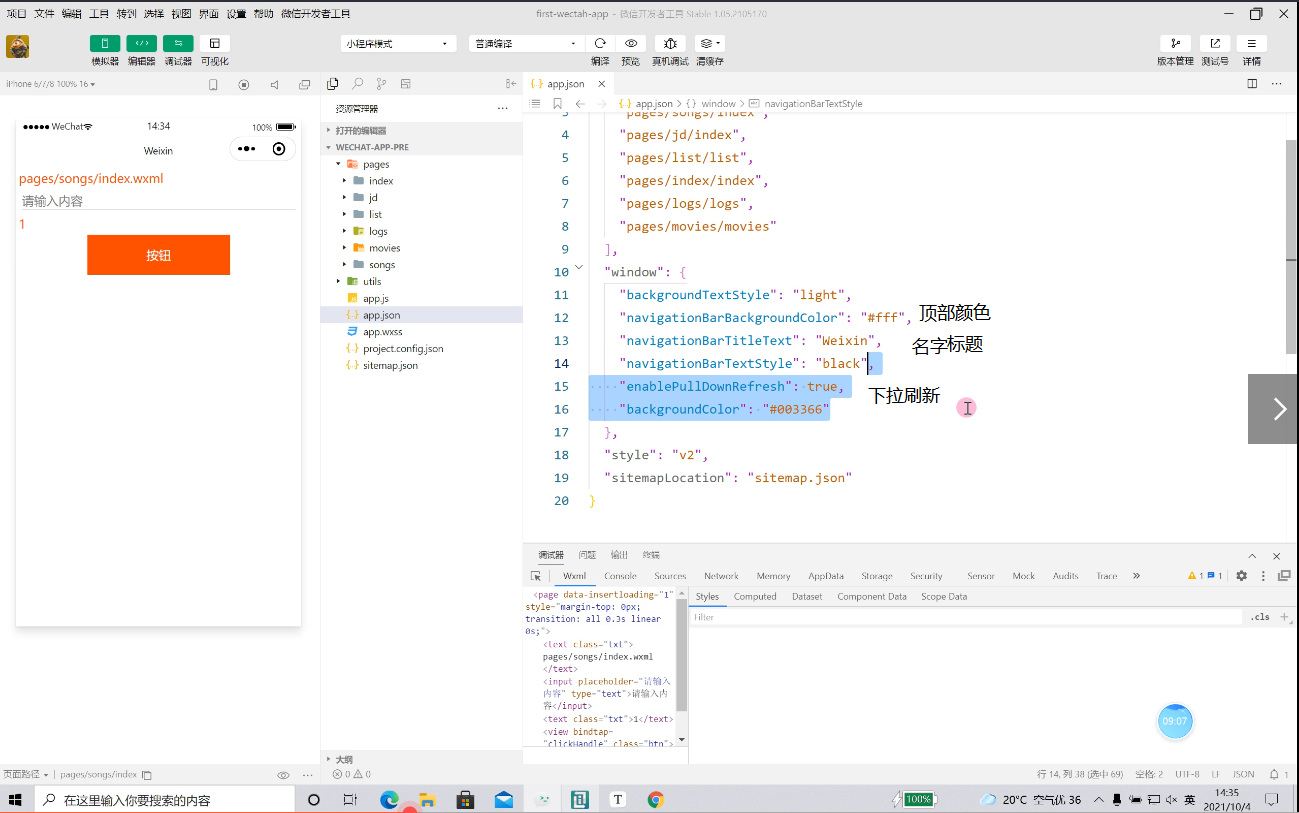The image size is (1299, 813).
Task: Click the orange 按钮 in the simulator
Action: [x=158, y=255]
